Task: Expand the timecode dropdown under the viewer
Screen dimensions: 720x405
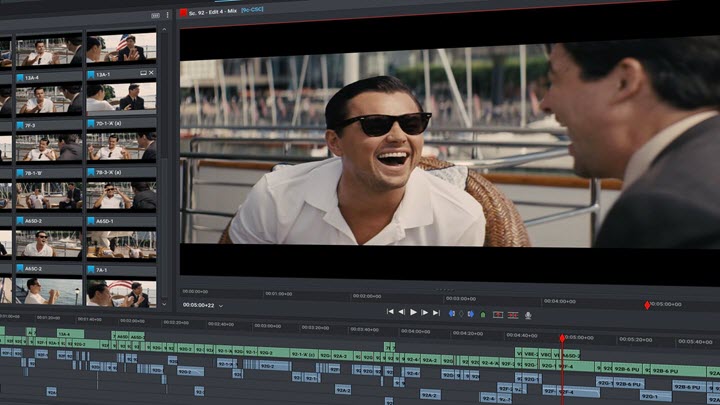Action: click(x=221, y=305)
